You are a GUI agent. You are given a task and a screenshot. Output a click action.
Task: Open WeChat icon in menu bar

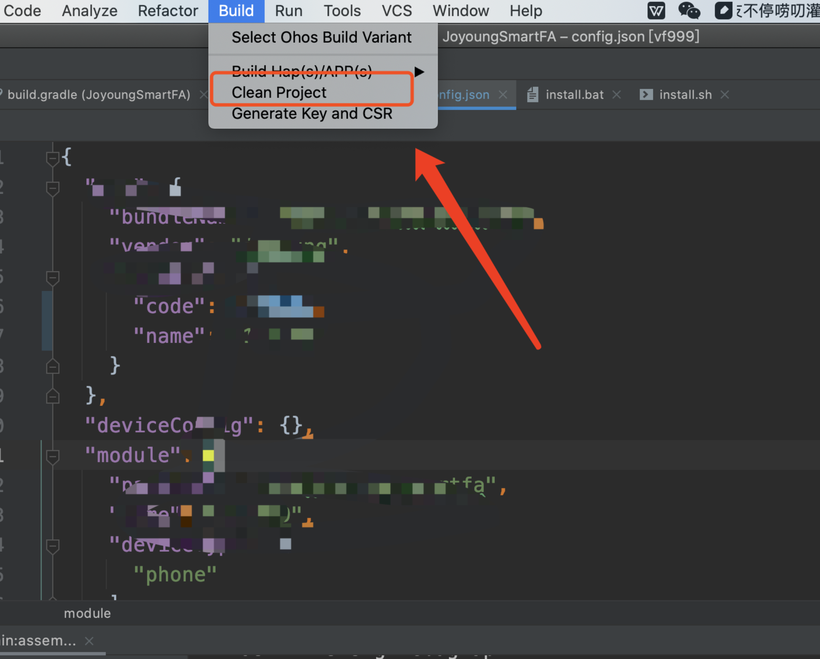point(689,10)
